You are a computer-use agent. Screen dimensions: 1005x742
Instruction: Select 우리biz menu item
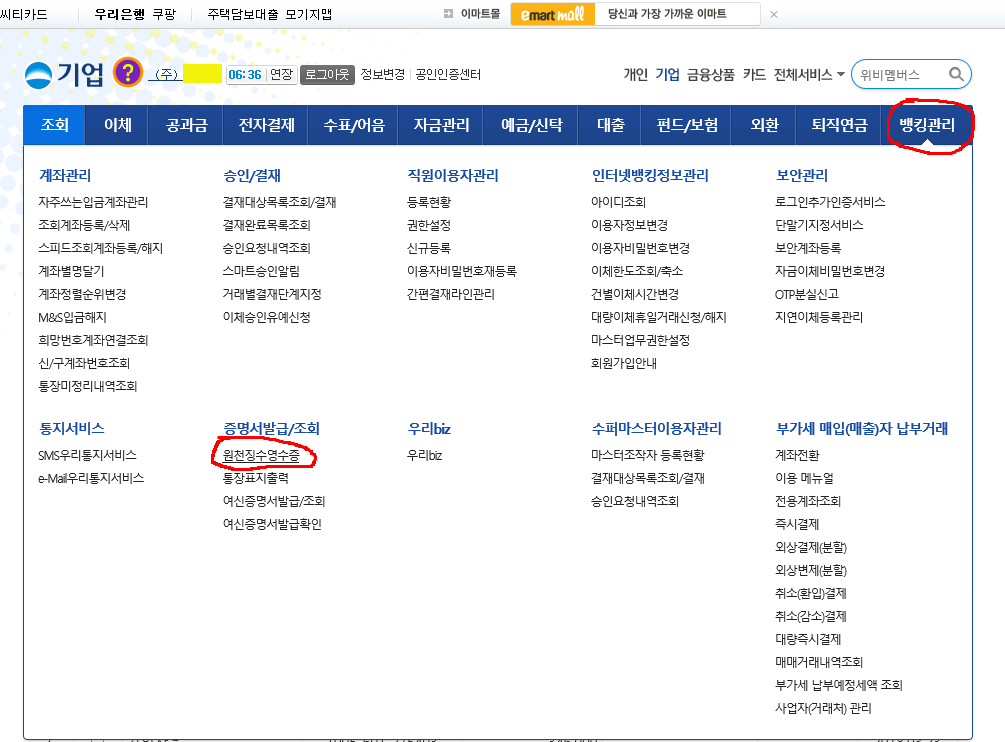424,456
